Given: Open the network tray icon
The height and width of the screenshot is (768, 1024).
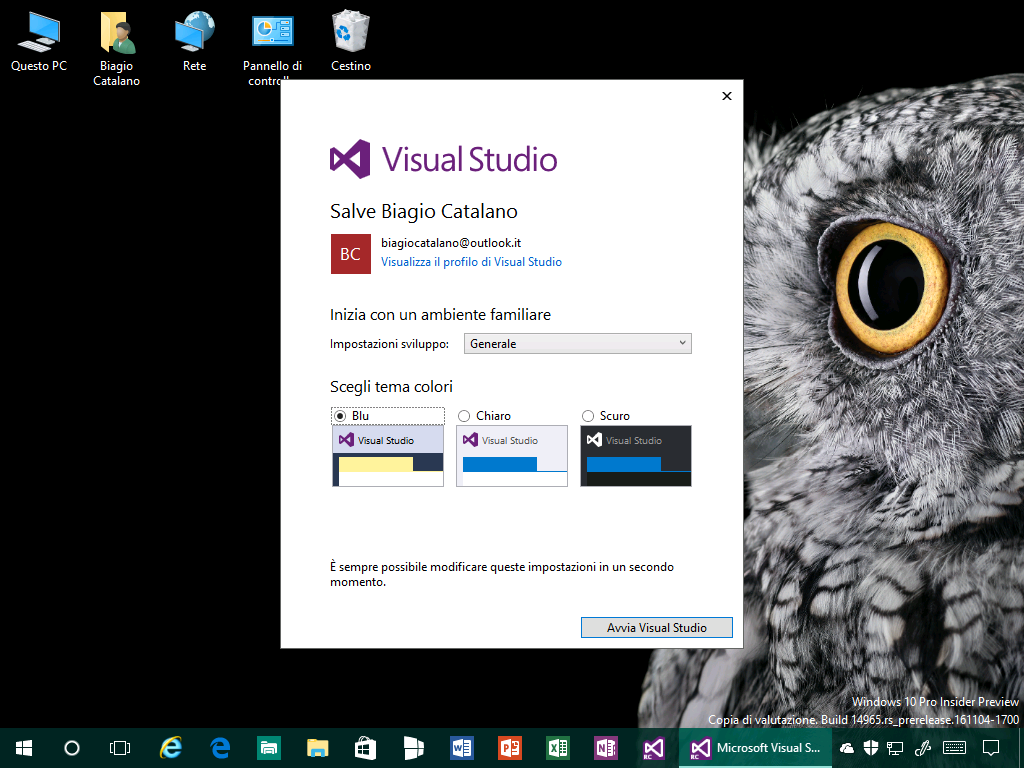Looking at the screenshot, I should (895, 748).
